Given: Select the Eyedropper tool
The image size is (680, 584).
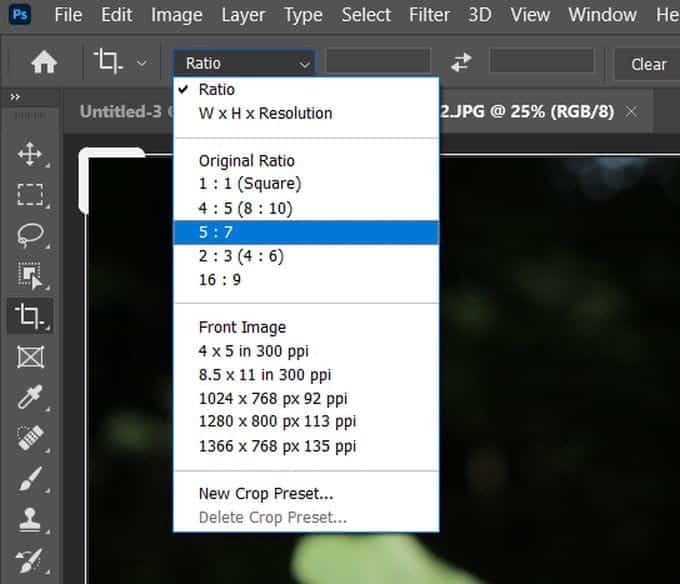Looking at the screenshot, I should [30, 396].
